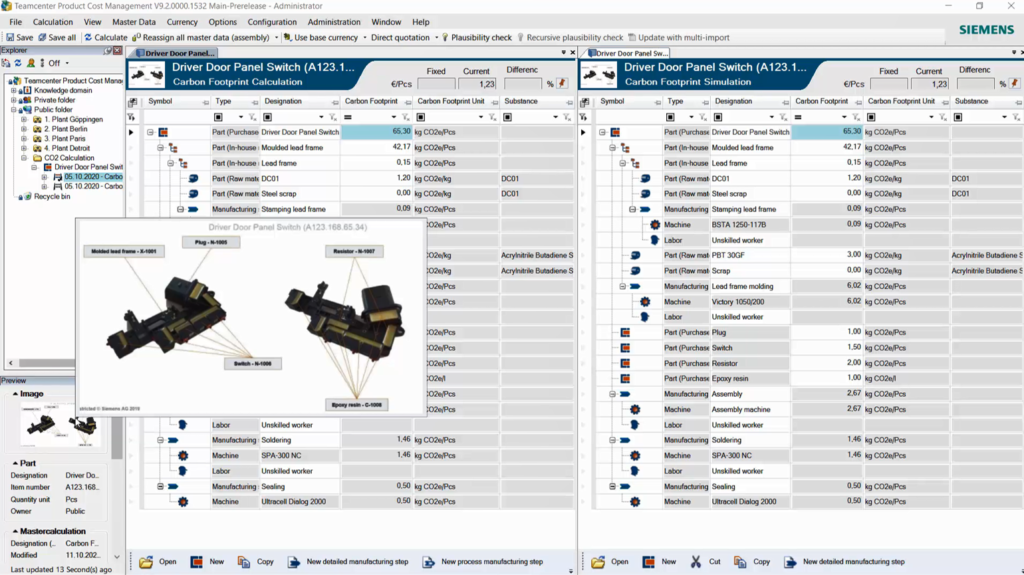The height and width of the screenshot is (575, 1024).
Task: Open the Master Data menu
Action: click(x=134, y=22)
